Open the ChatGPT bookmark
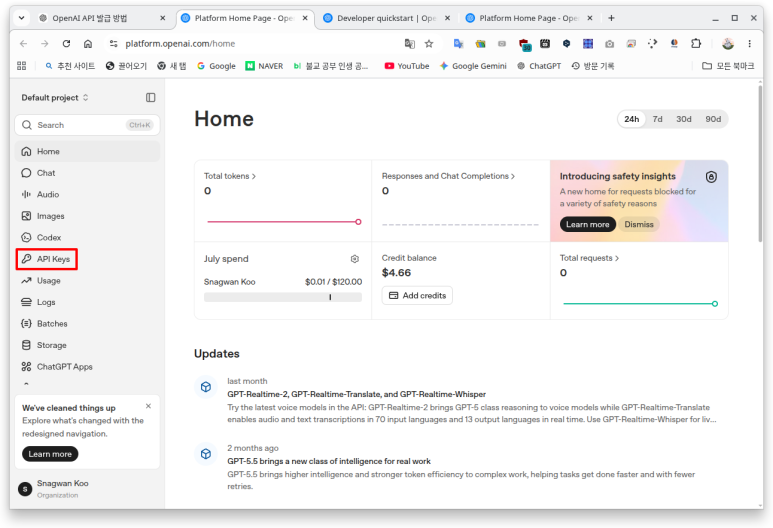 (x=539, y=66)
